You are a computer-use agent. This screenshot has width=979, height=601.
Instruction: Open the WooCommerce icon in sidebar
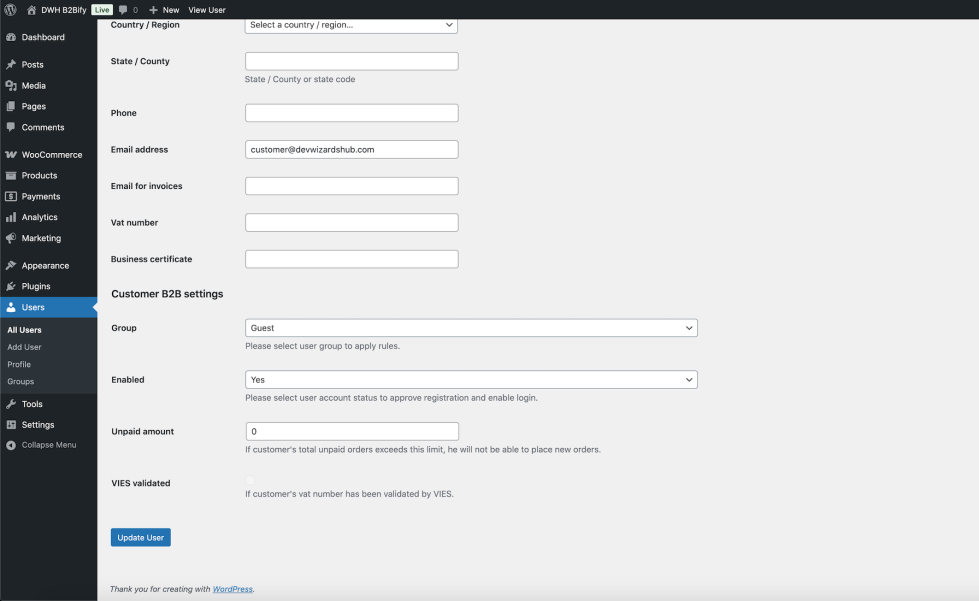[x=11, y=155]
